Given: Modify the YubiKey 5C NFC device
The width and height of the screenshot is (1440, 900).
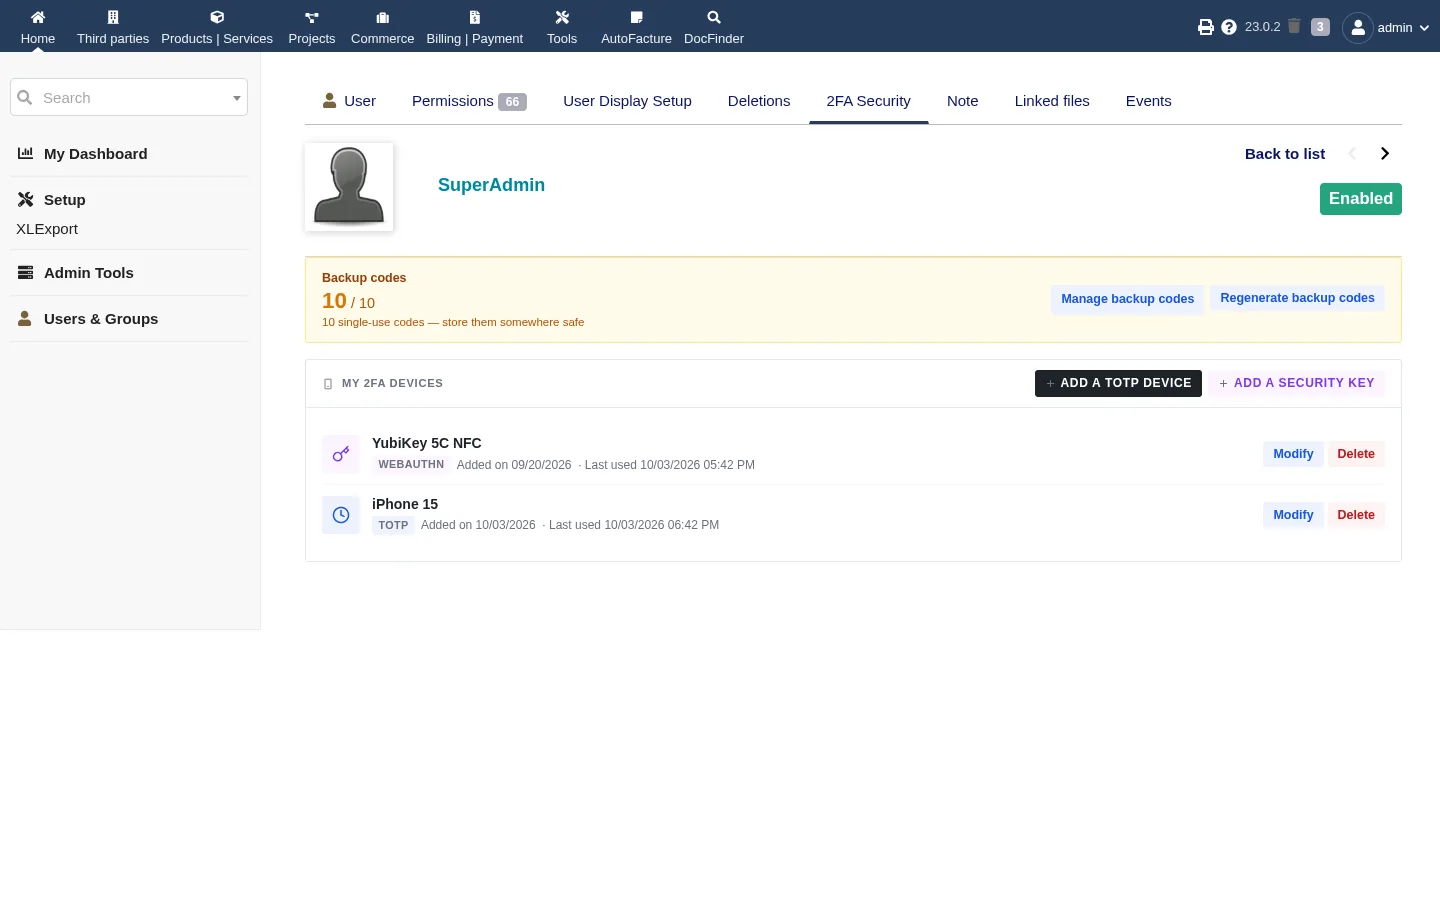Looking at the screenshot, I should [x=1293, y=454].
